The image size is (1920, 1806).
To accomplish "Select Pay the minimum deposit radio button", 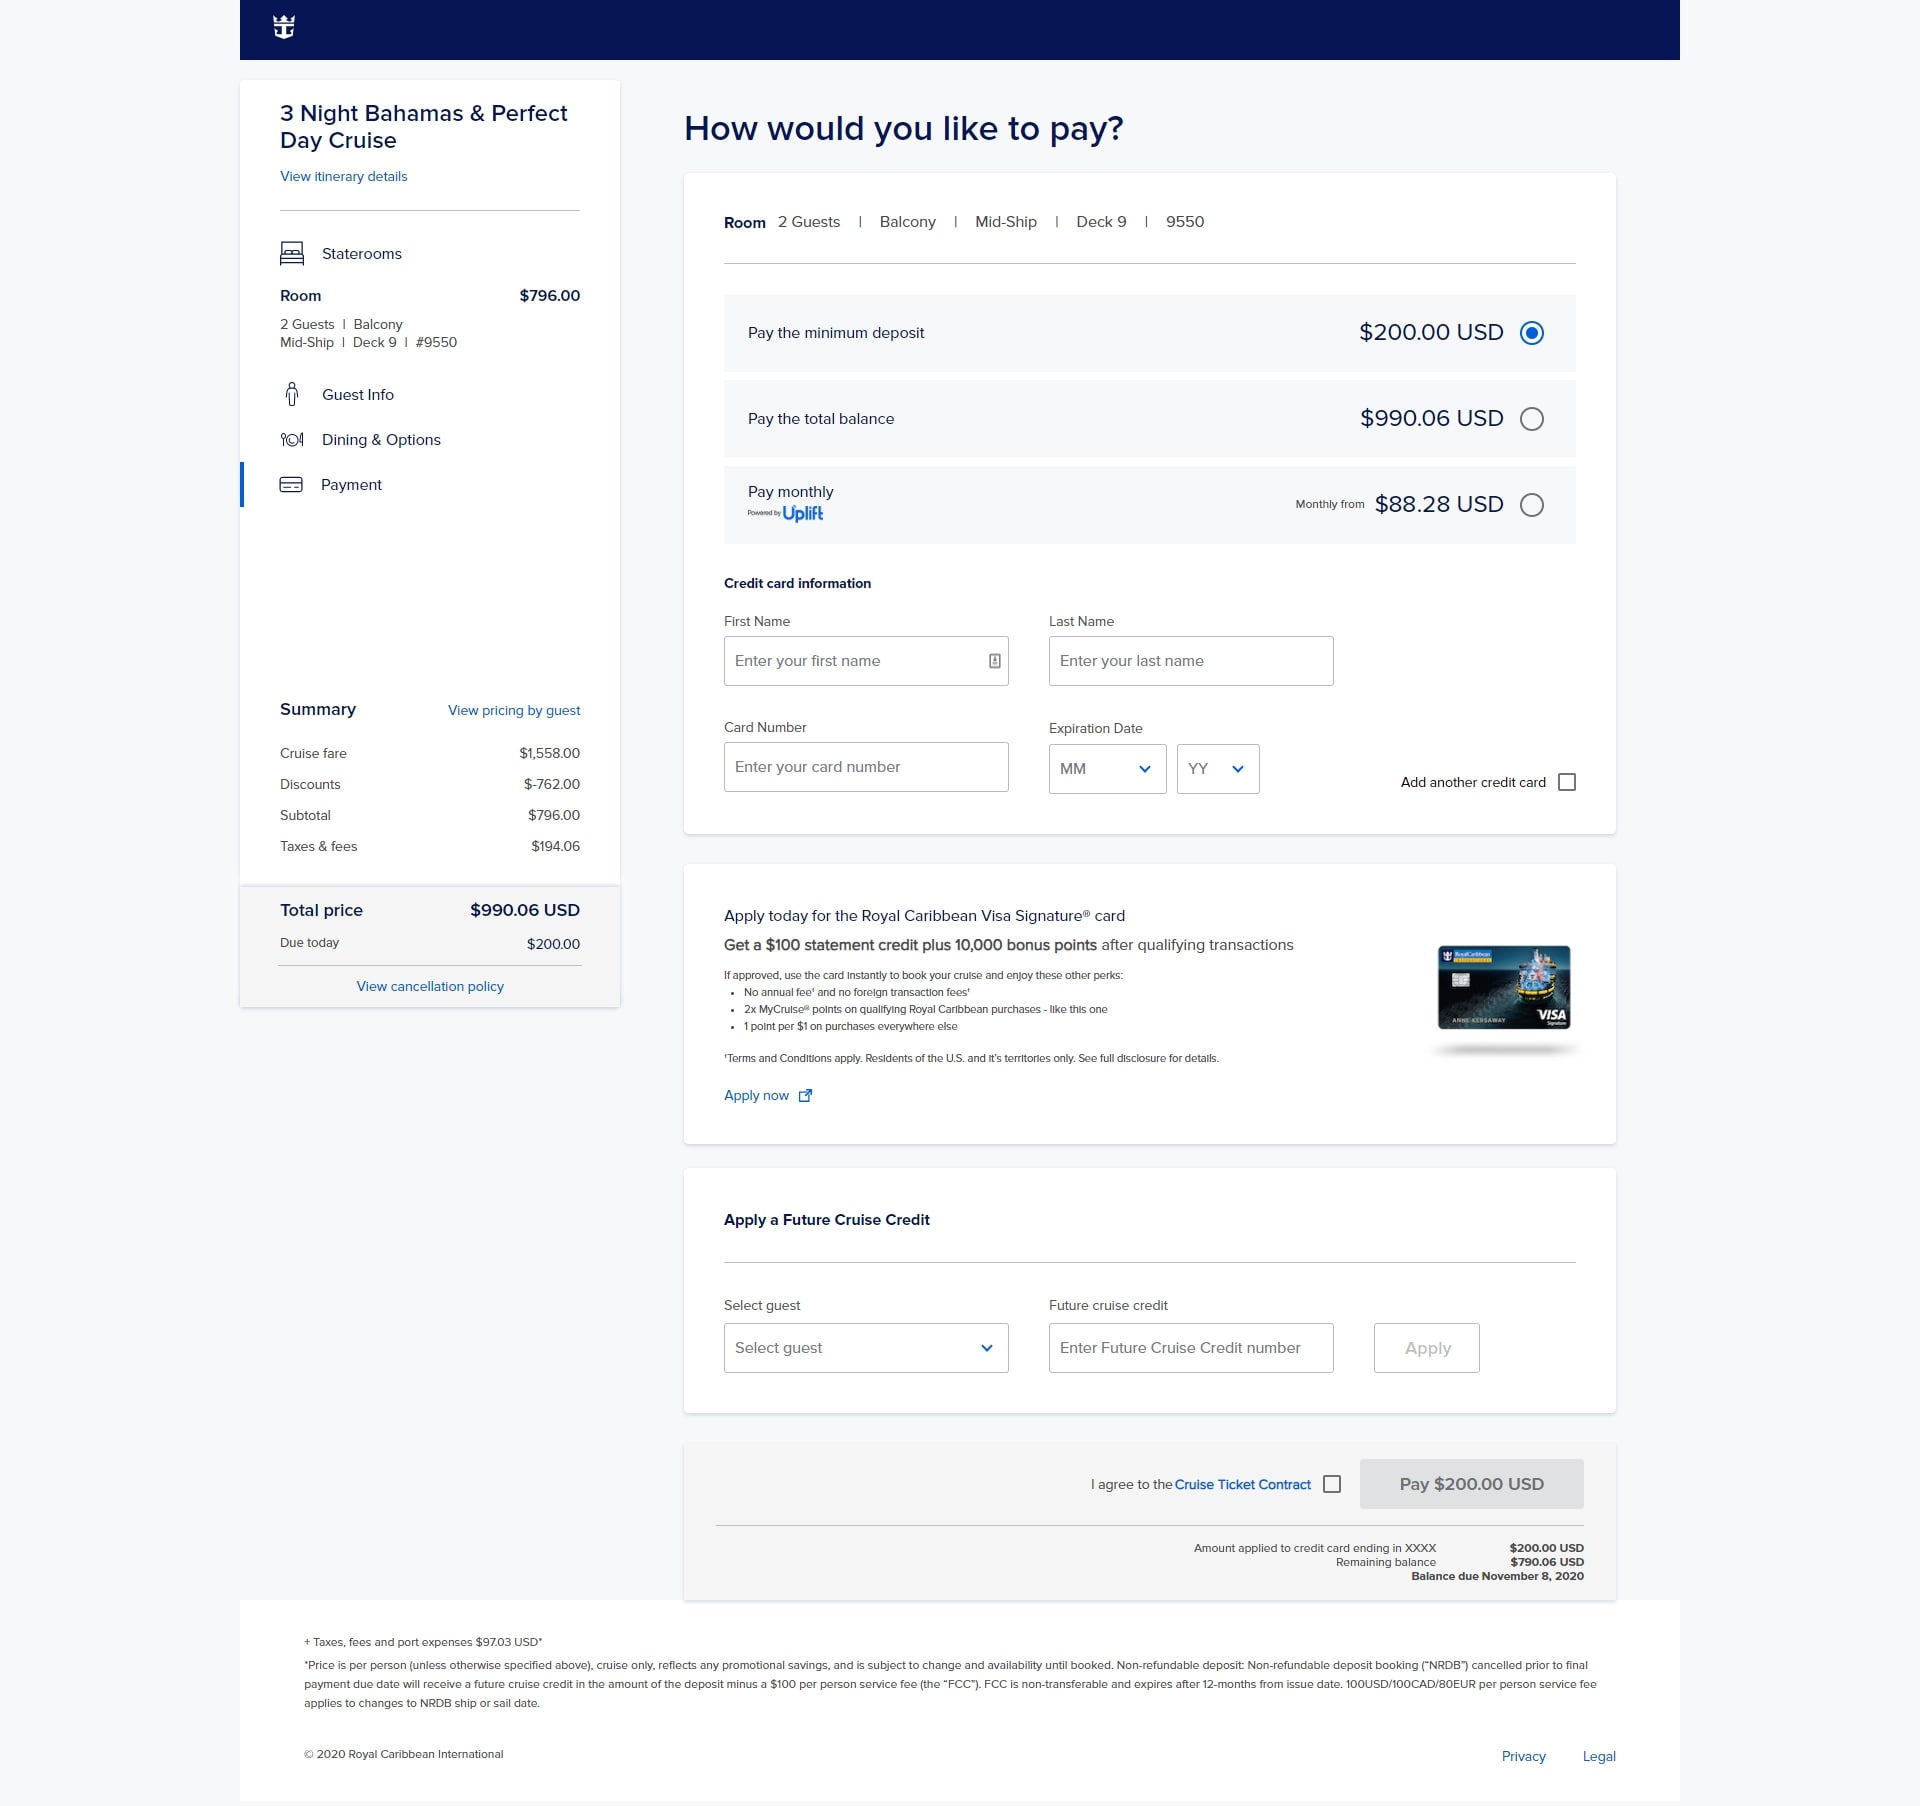I will (x=1532, y=333).
